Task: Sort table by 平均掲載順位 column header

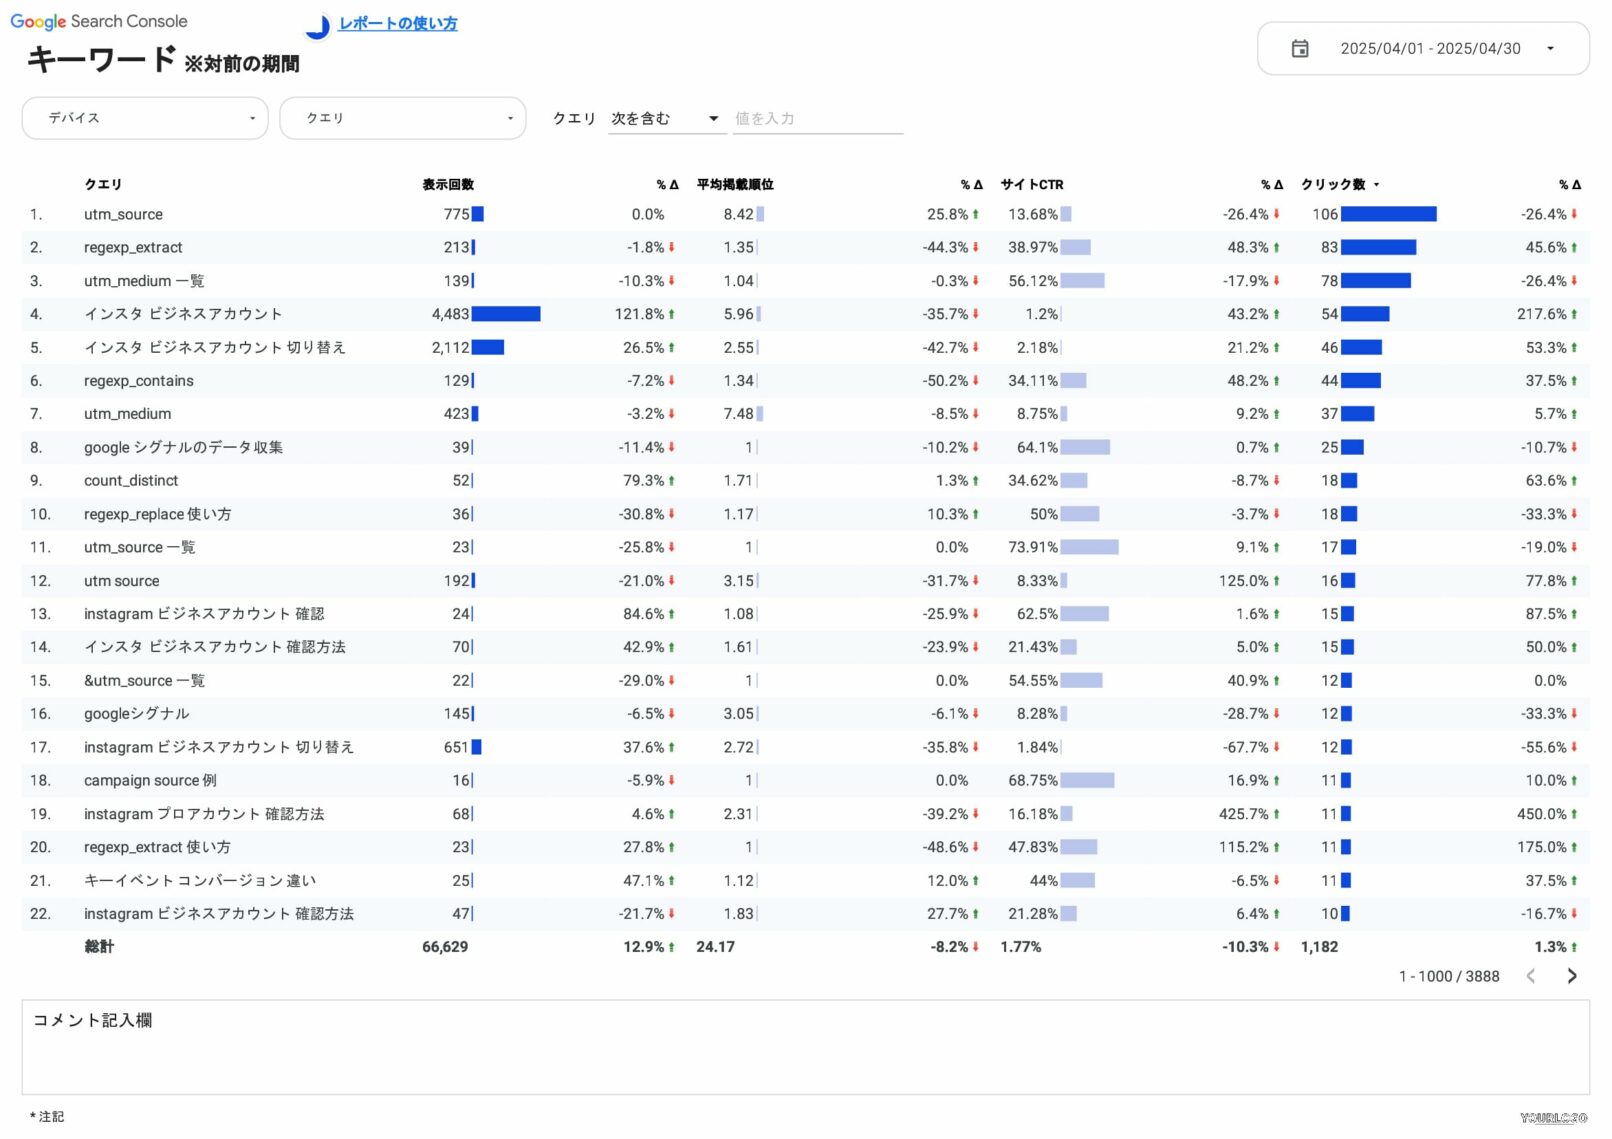Action: (735, 185)
